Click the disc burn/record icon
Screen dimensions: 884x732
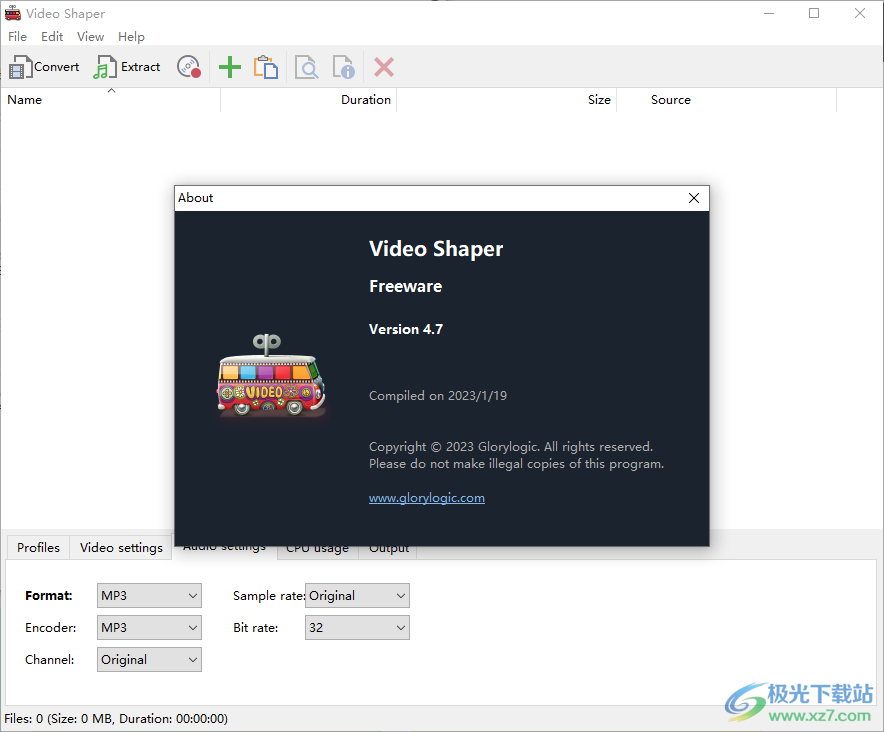click(189, 67)
